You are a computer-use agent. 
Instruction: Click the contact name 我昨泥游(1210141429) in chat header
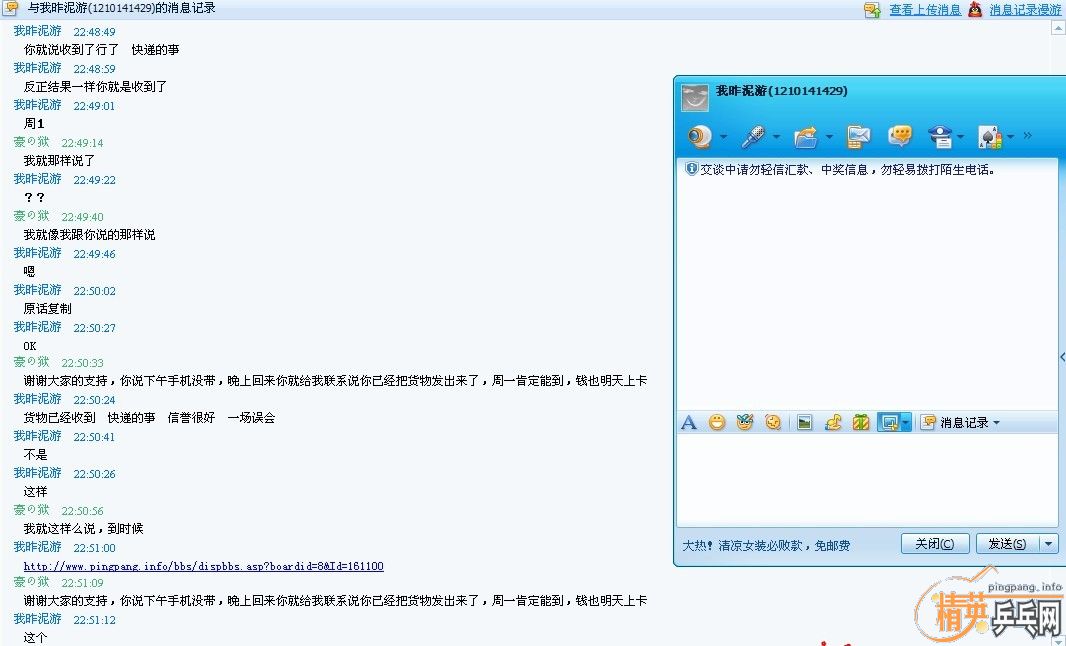tap(782, 91)
